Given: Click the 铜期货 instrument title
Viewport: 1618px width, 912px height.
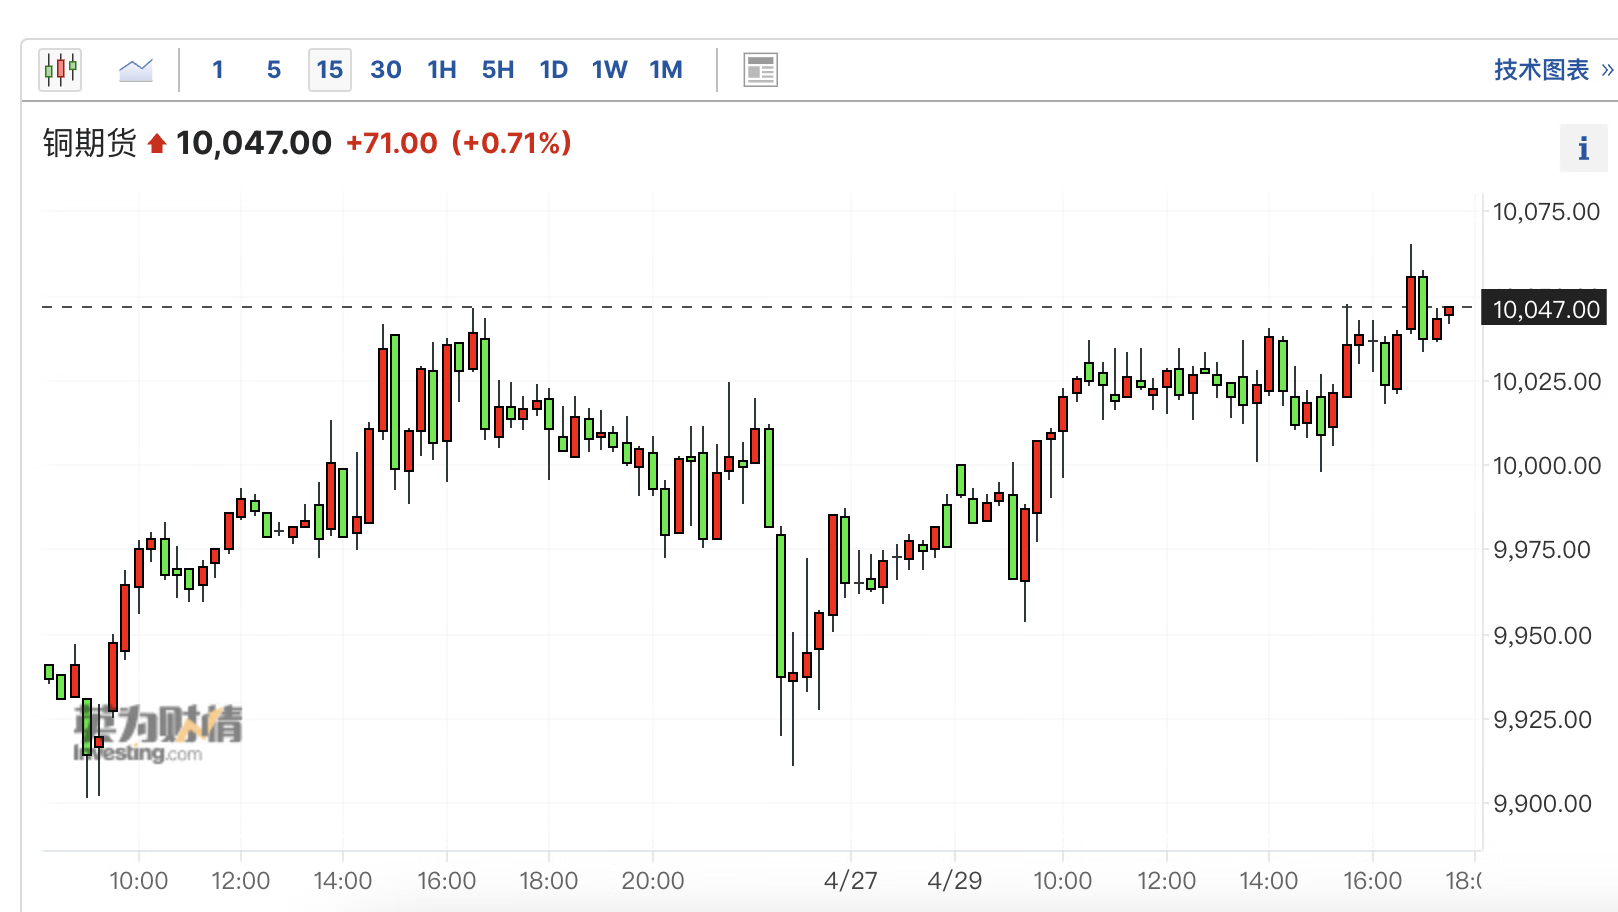Looking at the screenshot, I should click(x=90, y=144).
